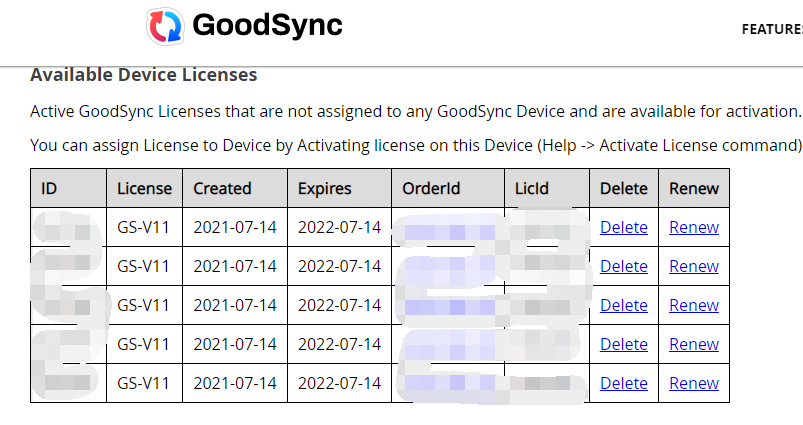Open the FEATURES menu item
The height and width of the screenshot is (425, 803).
tap(771, 29)
